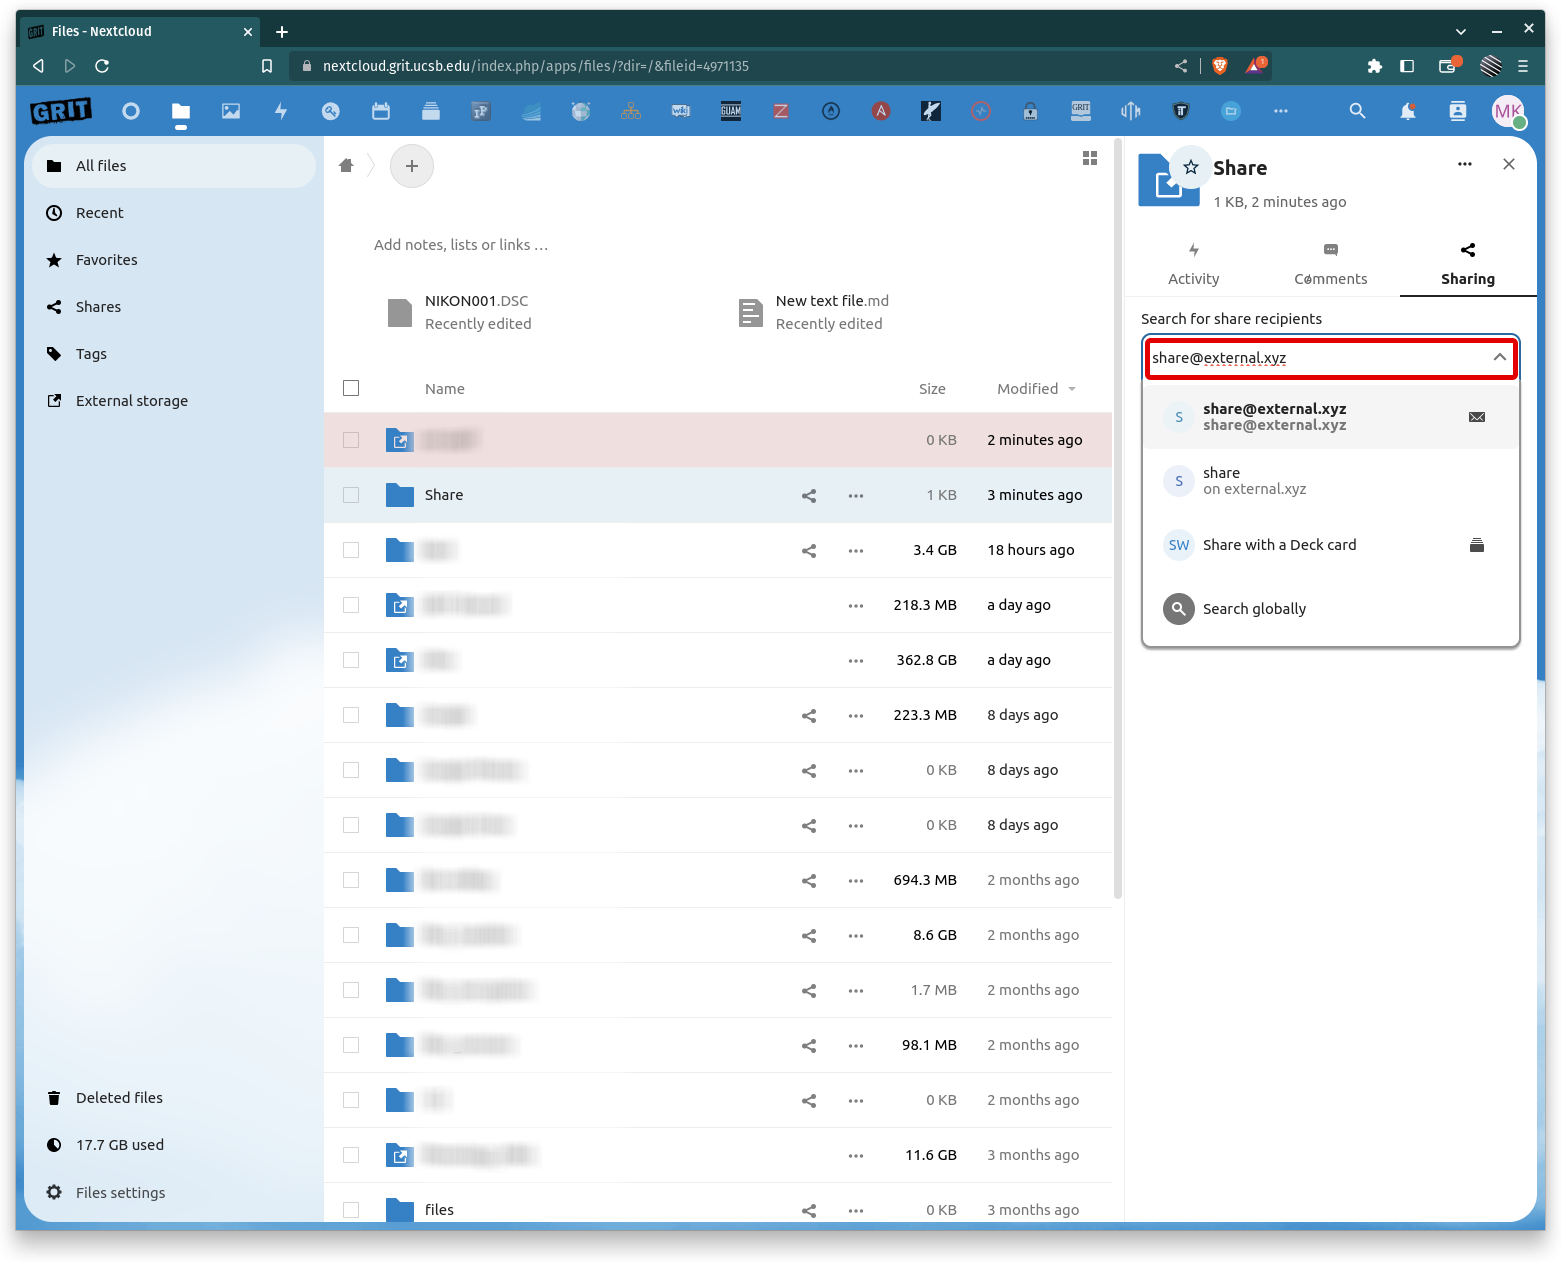Open the GUAM app icon
This screenshot has width=1561, height=1262.
[x=731, y=111]
